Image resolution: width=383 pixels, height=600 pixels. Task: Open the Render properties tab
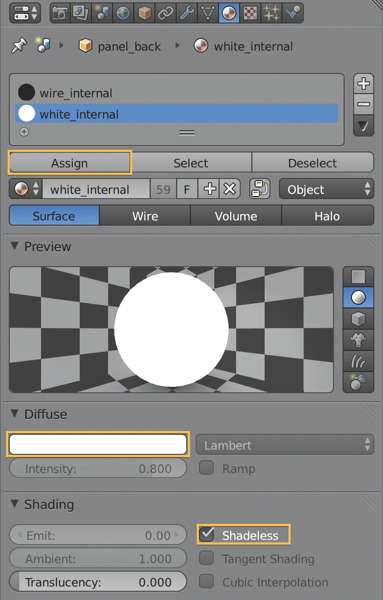[x=60, y=13]
